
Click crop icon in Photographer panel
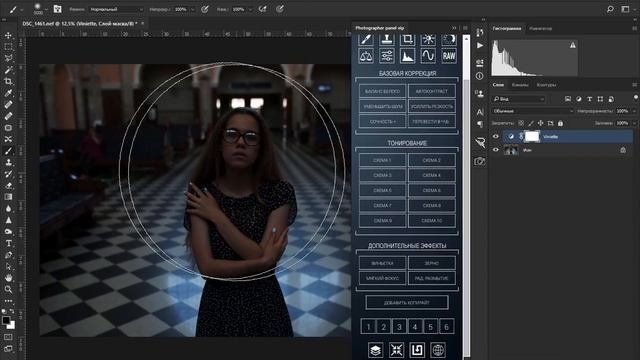pyautogui.click(x=407, y=39)
